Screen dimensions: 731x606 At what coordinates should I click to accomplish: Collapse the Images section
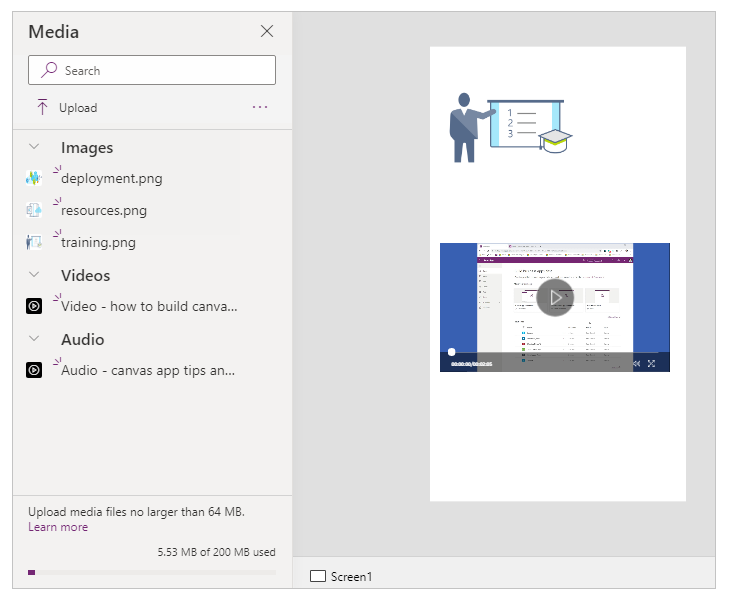34,147
